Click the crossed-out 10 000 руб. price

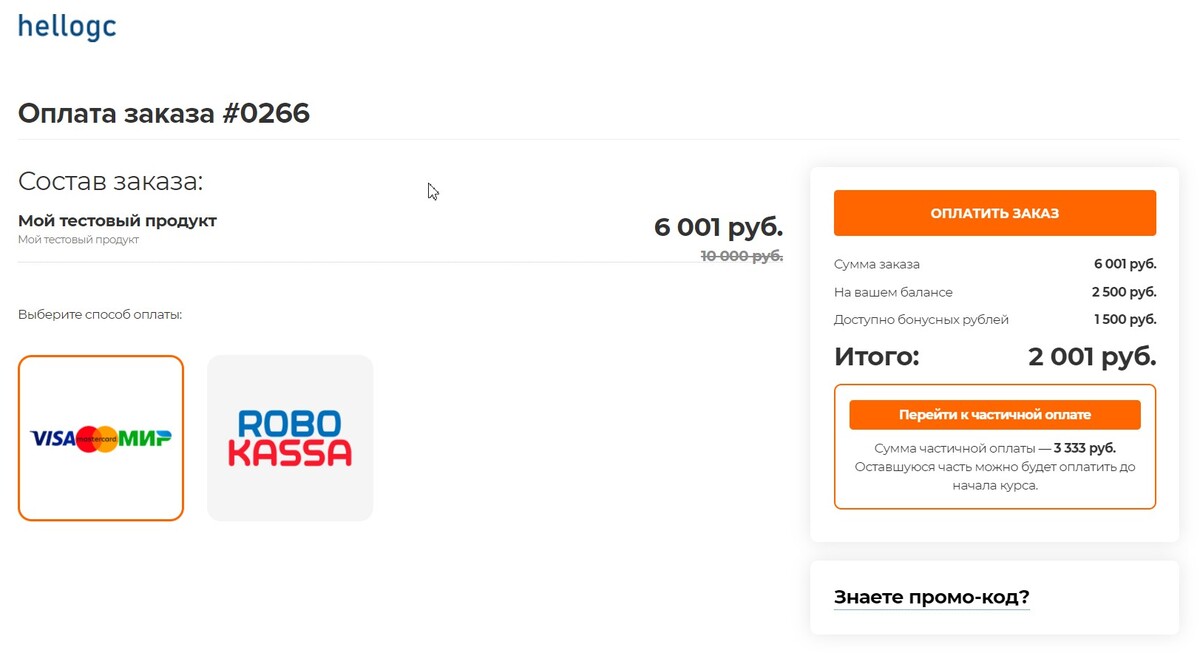(x=741, y=256)
